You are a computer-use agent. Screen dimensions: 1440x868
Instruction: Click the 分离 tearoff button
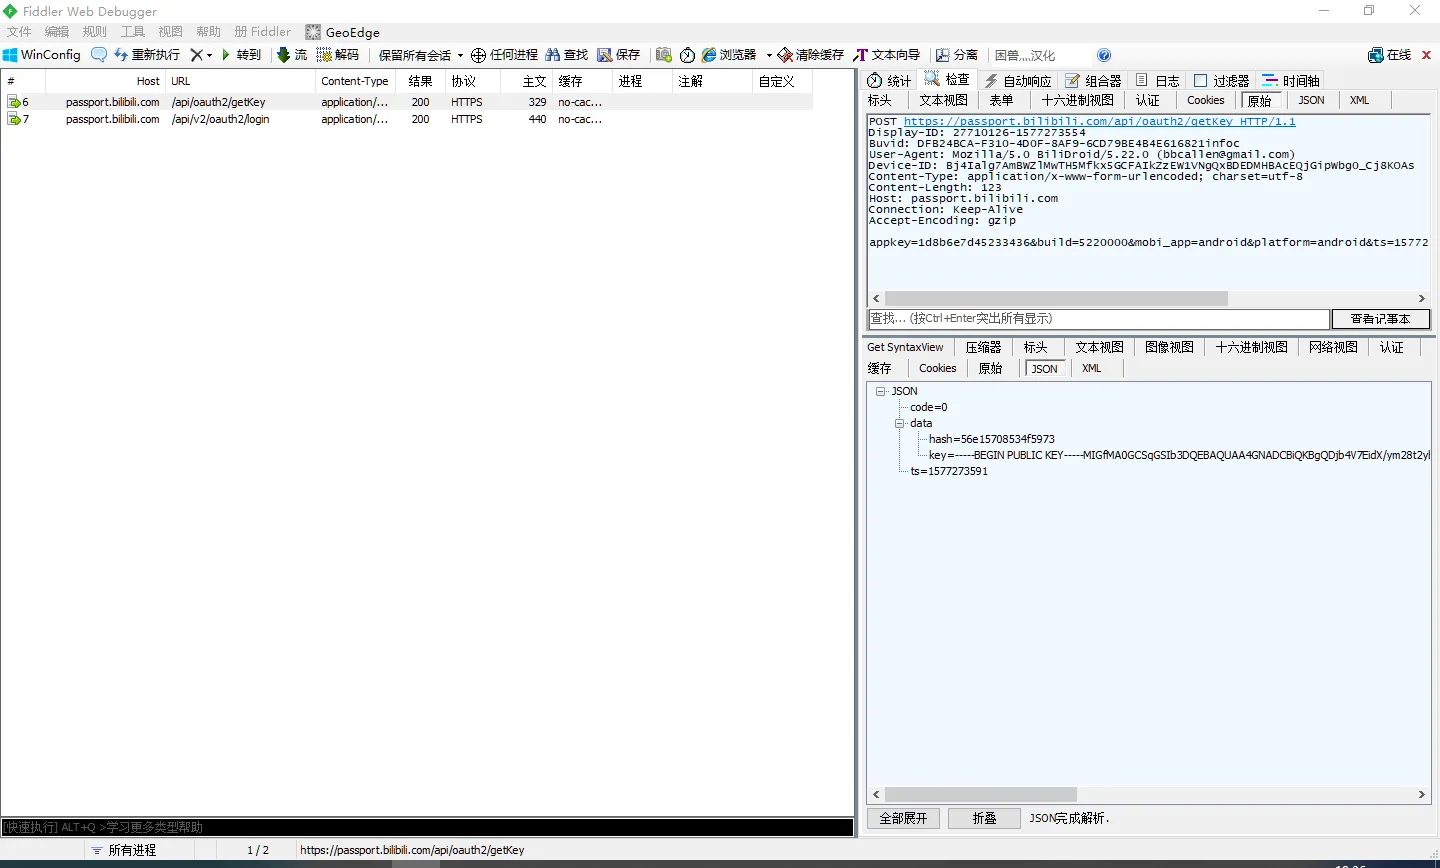[x=957, y=55]
